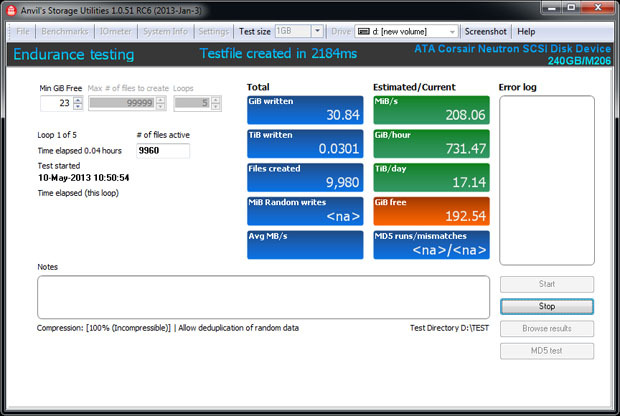
Task: Click the MiB Random writes tile
Action: (x=305, y=211)
